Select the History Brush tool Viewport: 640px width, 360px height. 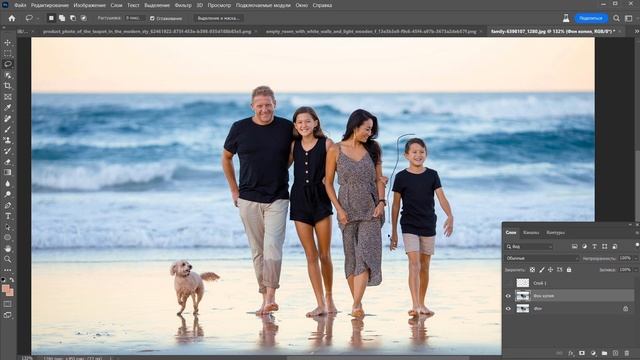point(8,151)
